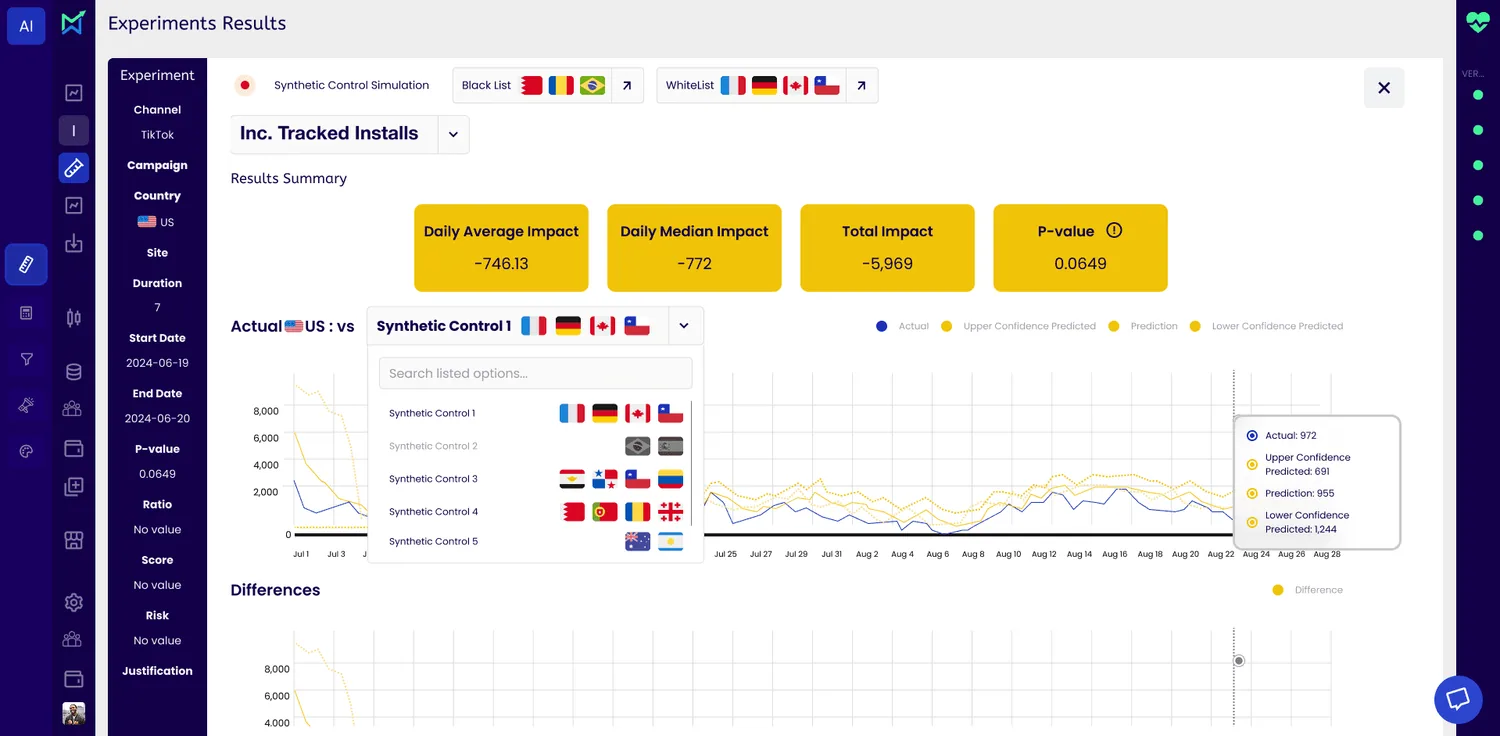The height and width of the screenshot is (736, 1500).
Task: Click the green app logo
Action: 73,23
